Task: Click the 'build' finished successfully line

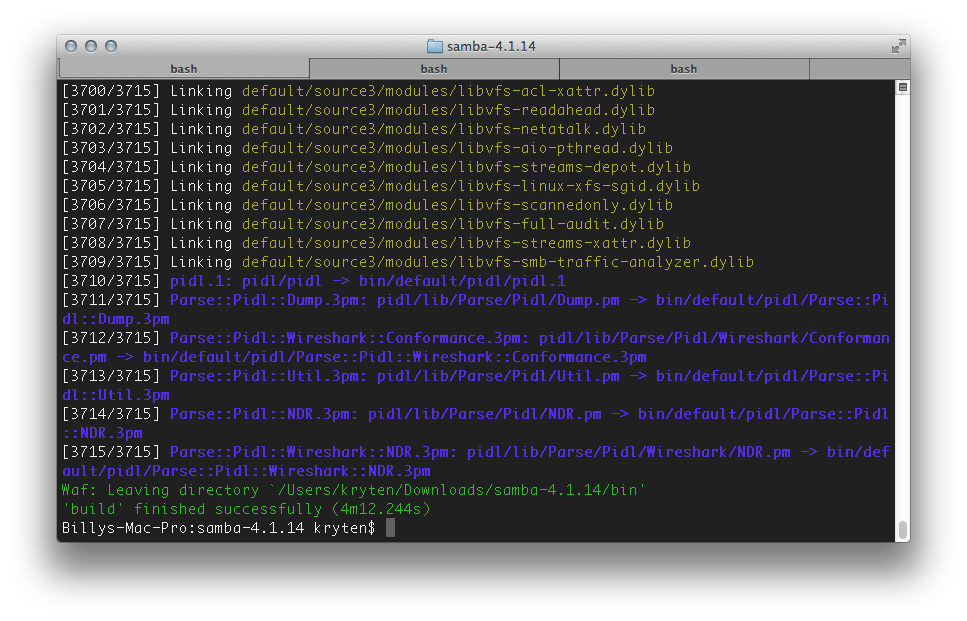Action: pyautogui.click(x=246, y=509)
